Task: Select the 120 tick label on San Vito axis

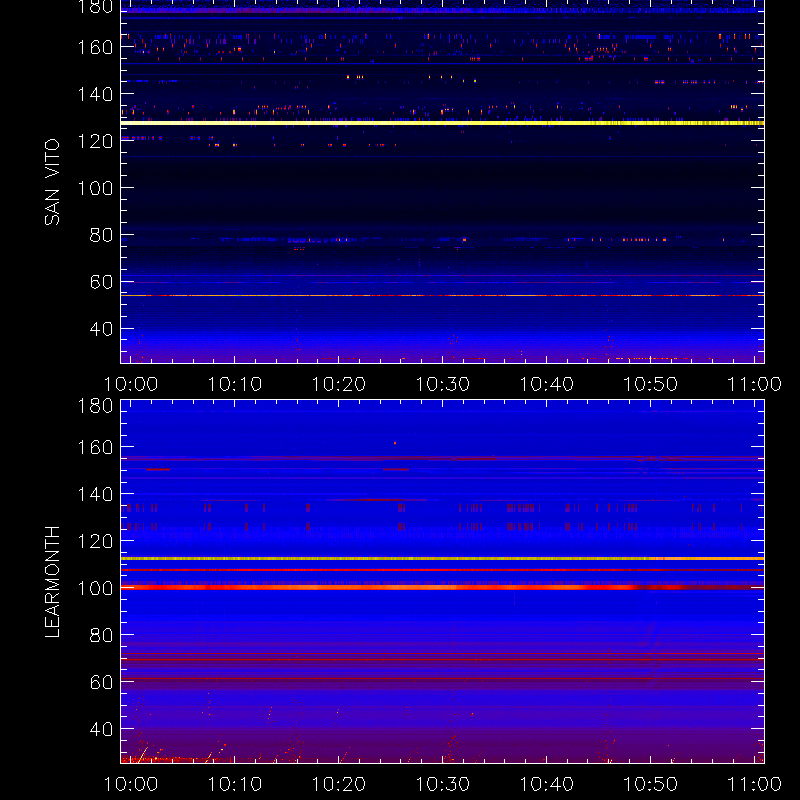Action: 95,141
